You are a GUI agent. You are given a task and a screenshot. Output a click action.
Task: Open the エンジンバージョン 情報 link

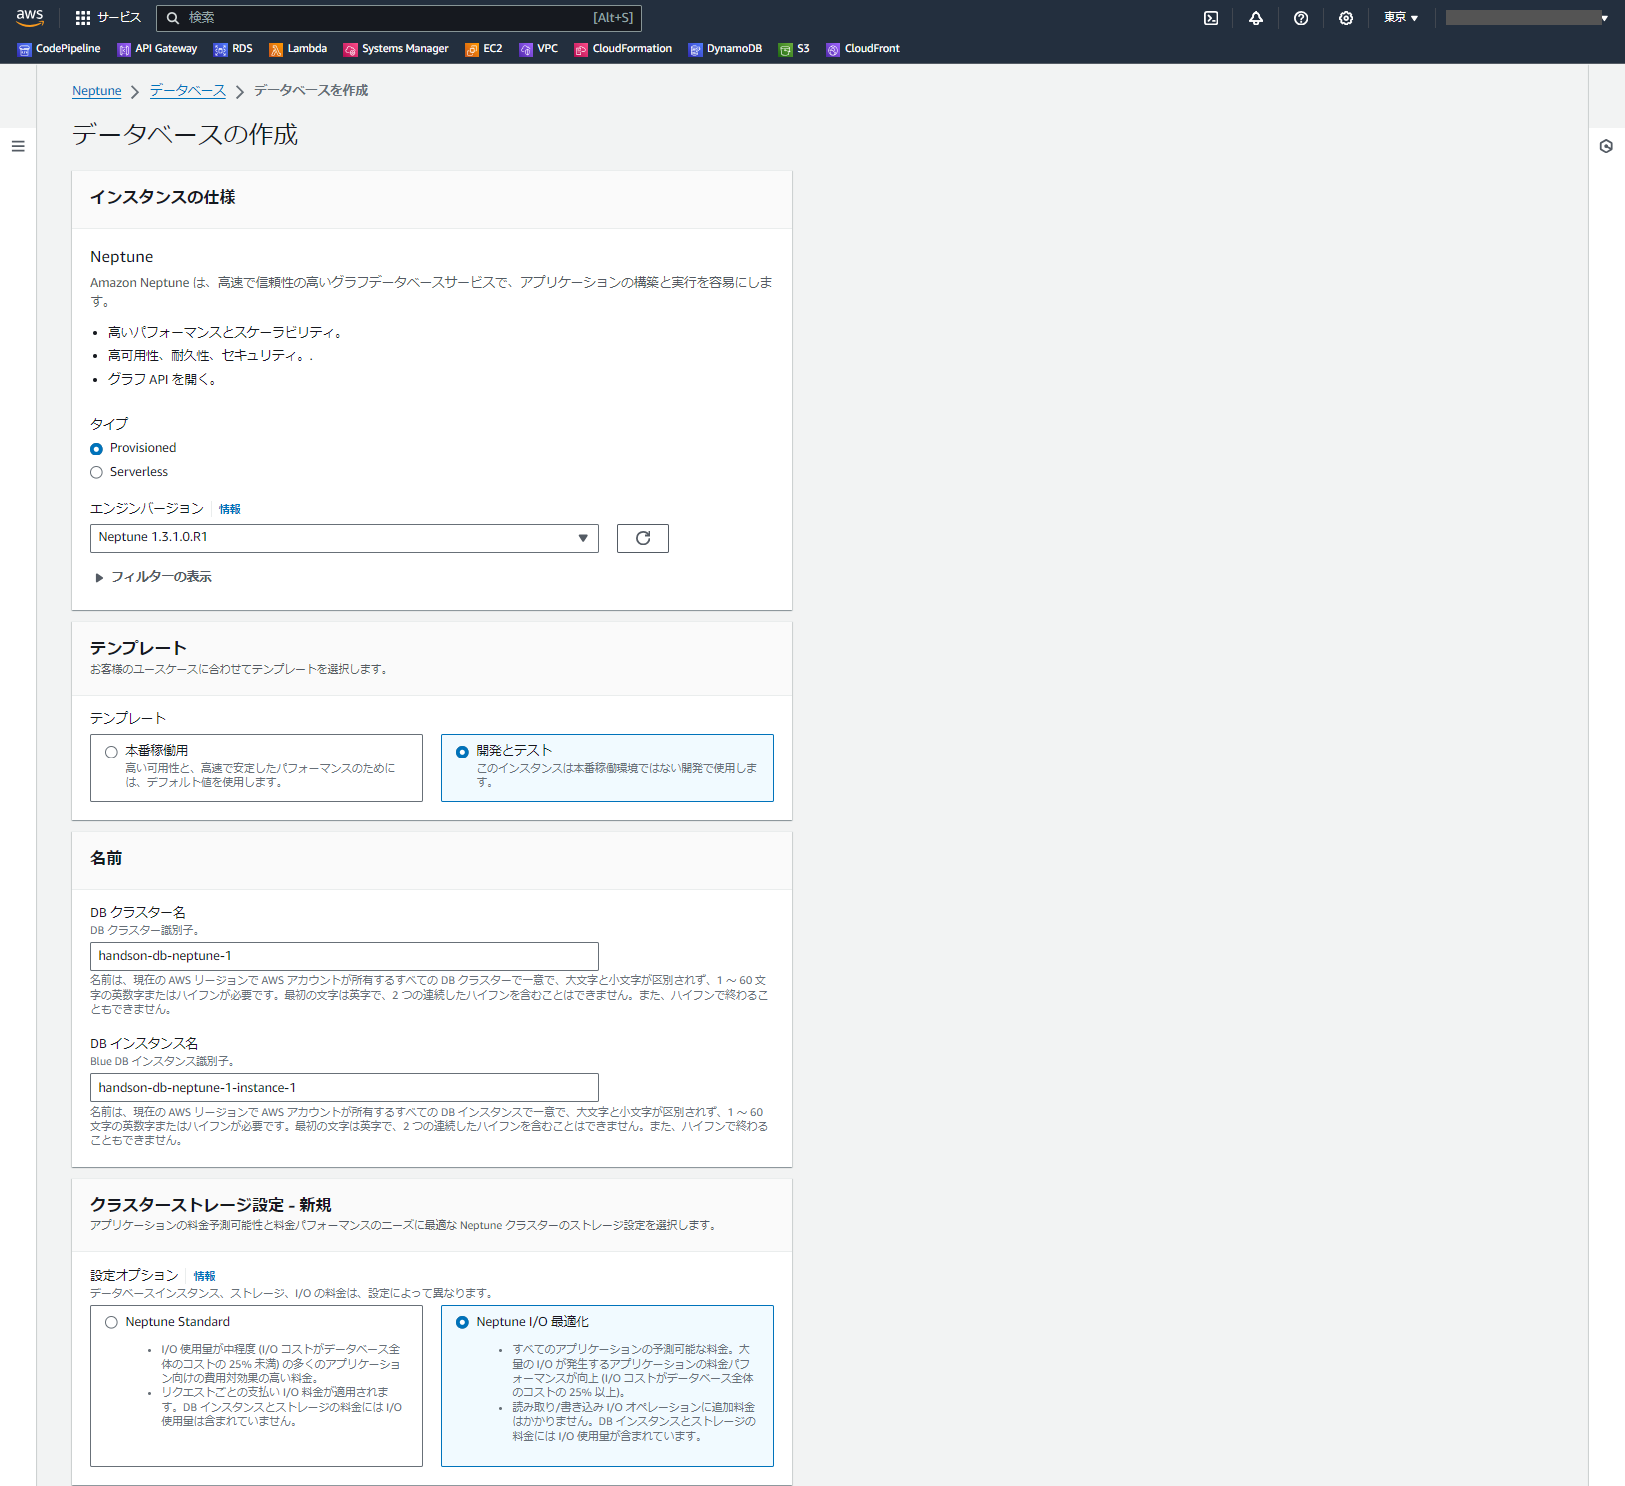(230, 509)
